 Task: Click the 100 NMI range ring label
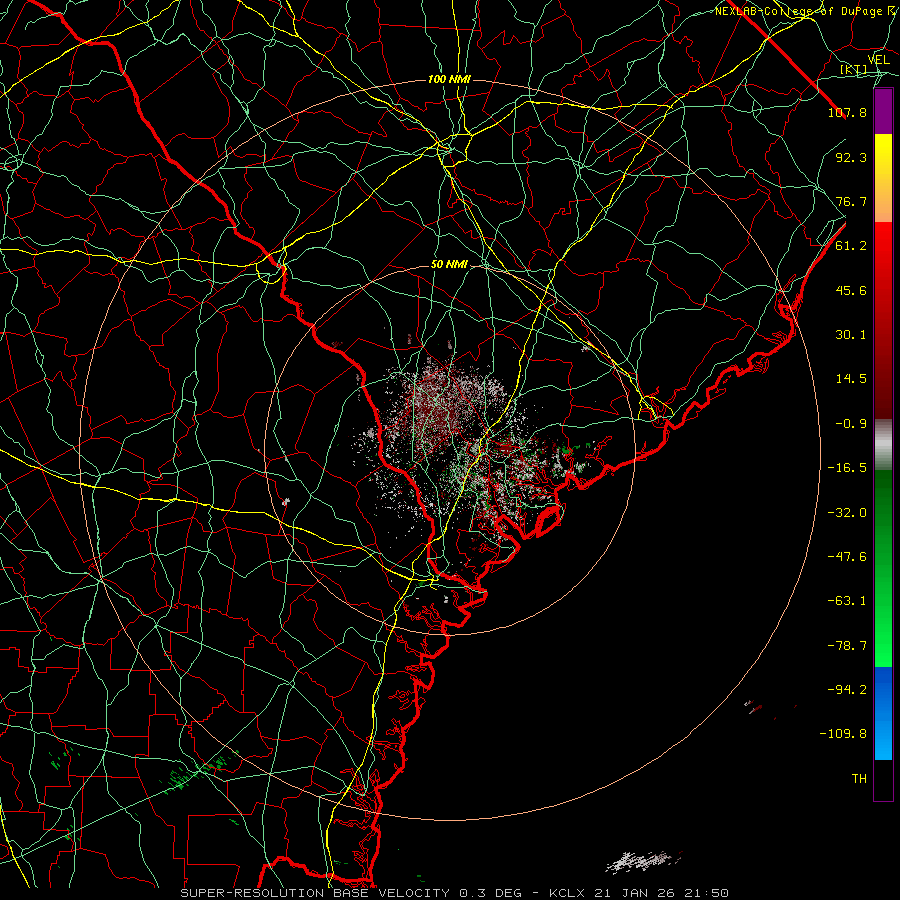(449, 79)
